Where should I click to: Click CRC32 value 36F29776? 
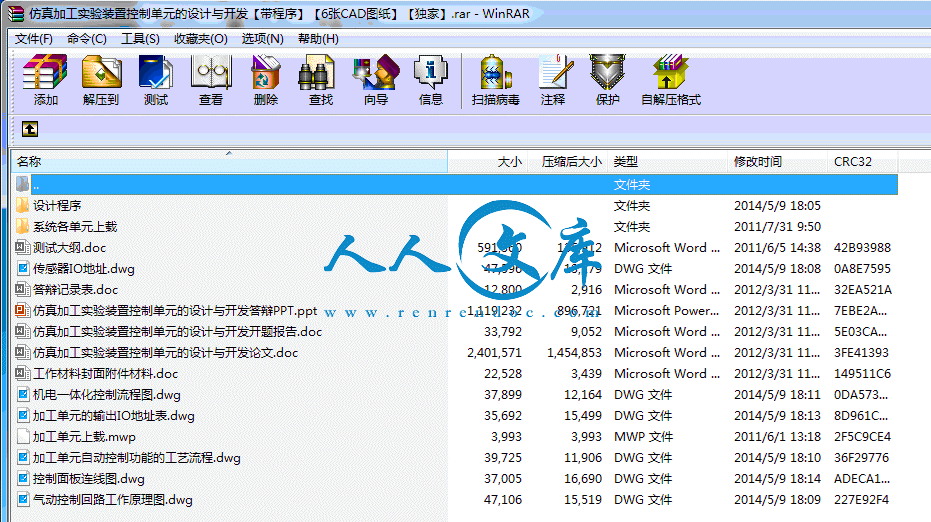pos(862,458)
